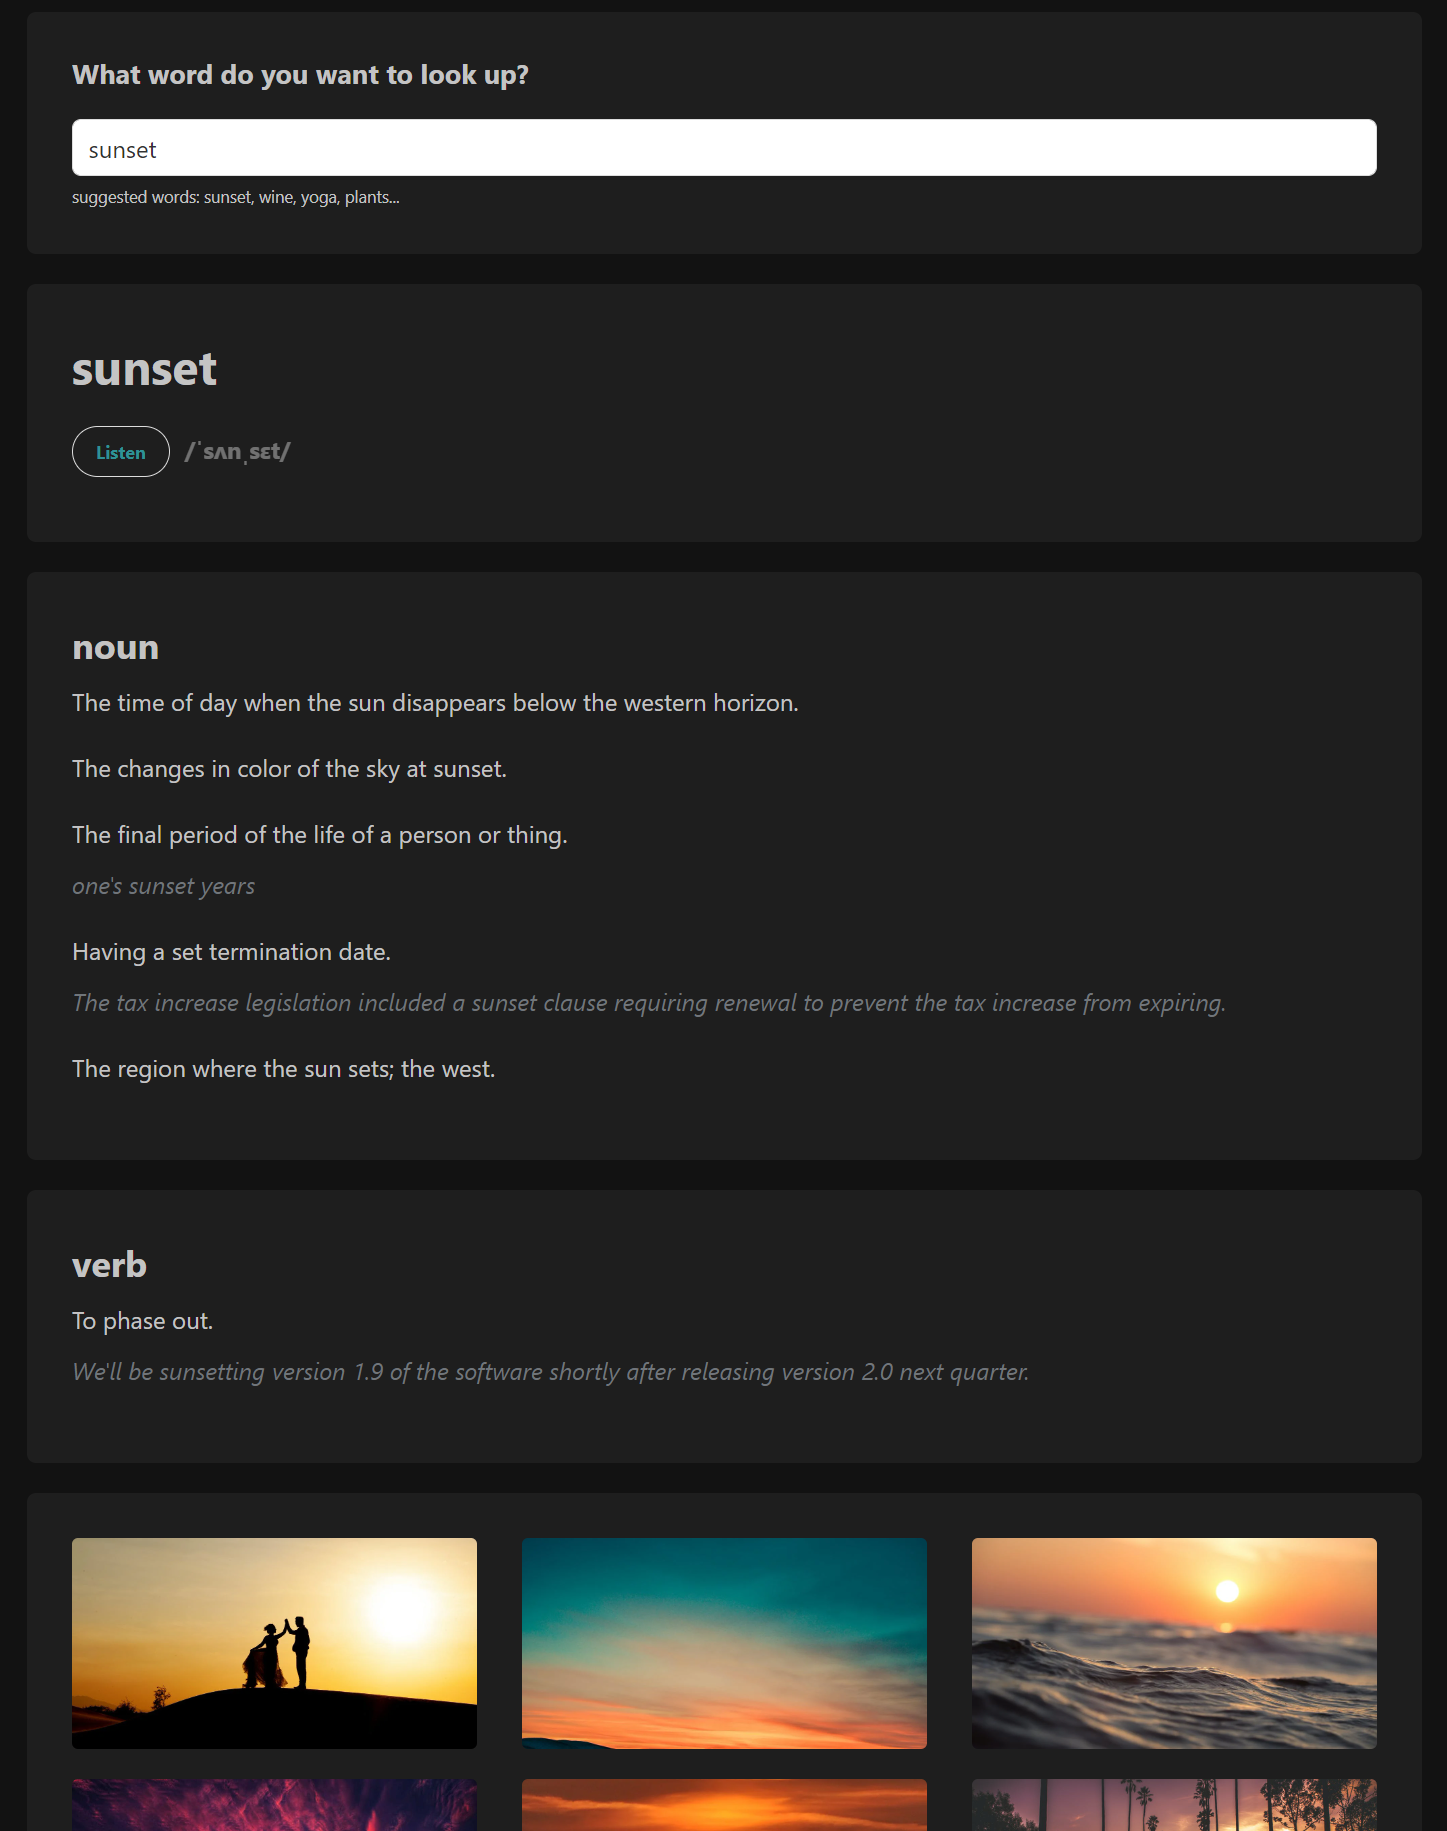Image resolution: width=1447 pixels, height=1831 pixels.
Task: Open the ocean waves sunset photo
Action: [x=1174, y=1643]
